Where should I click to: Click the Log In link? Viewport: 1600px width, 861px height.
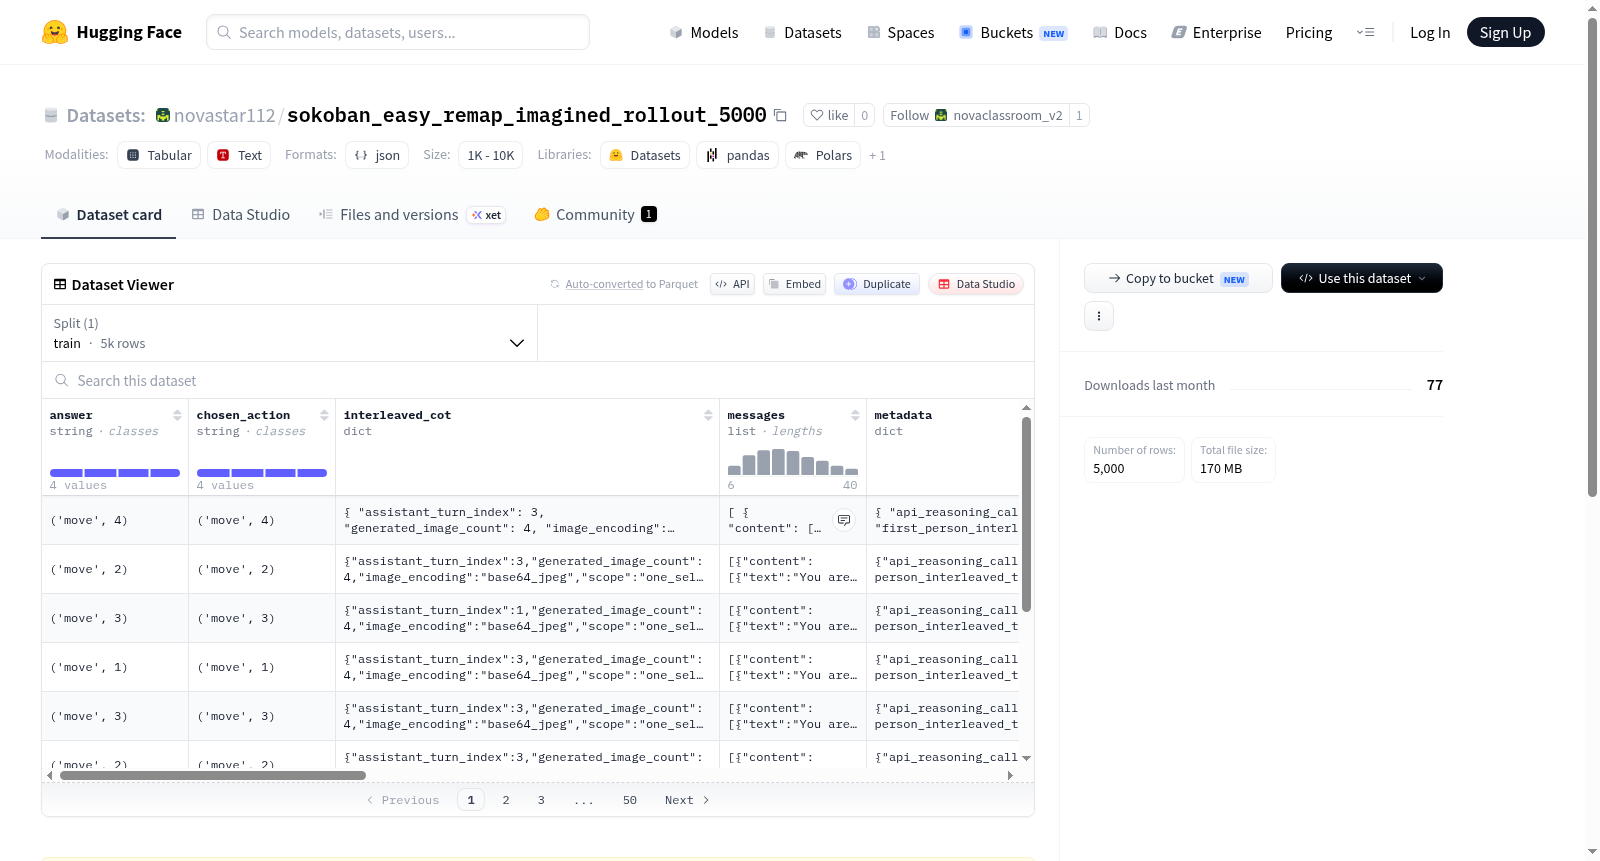1430,33
